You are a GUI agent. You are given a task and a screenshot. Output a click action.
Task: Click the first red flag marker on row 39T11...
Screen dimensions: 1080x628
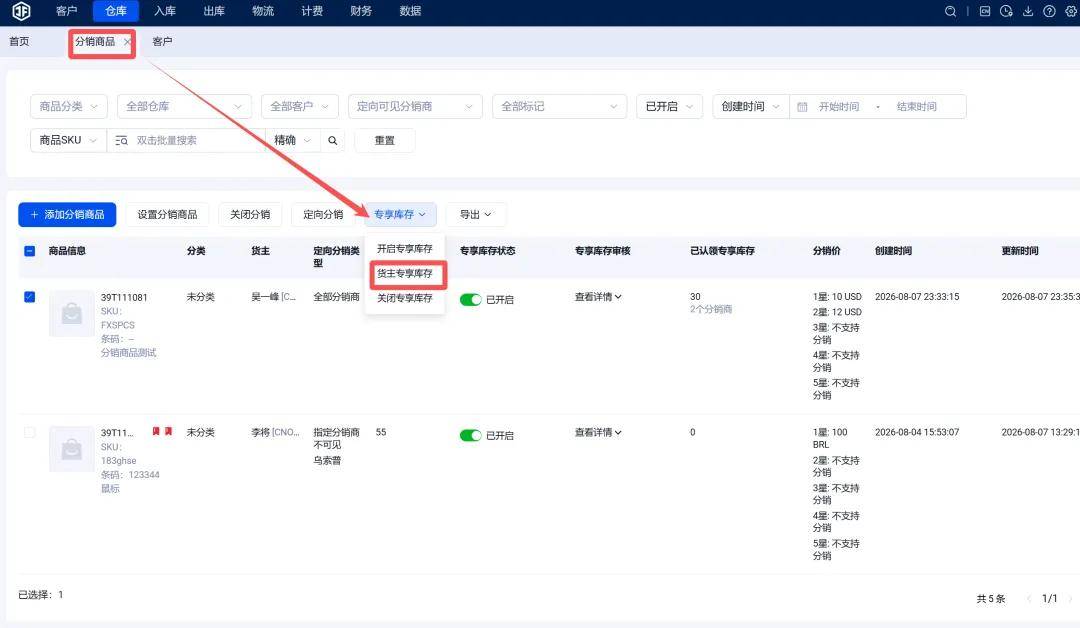click(x=156, y=432)
